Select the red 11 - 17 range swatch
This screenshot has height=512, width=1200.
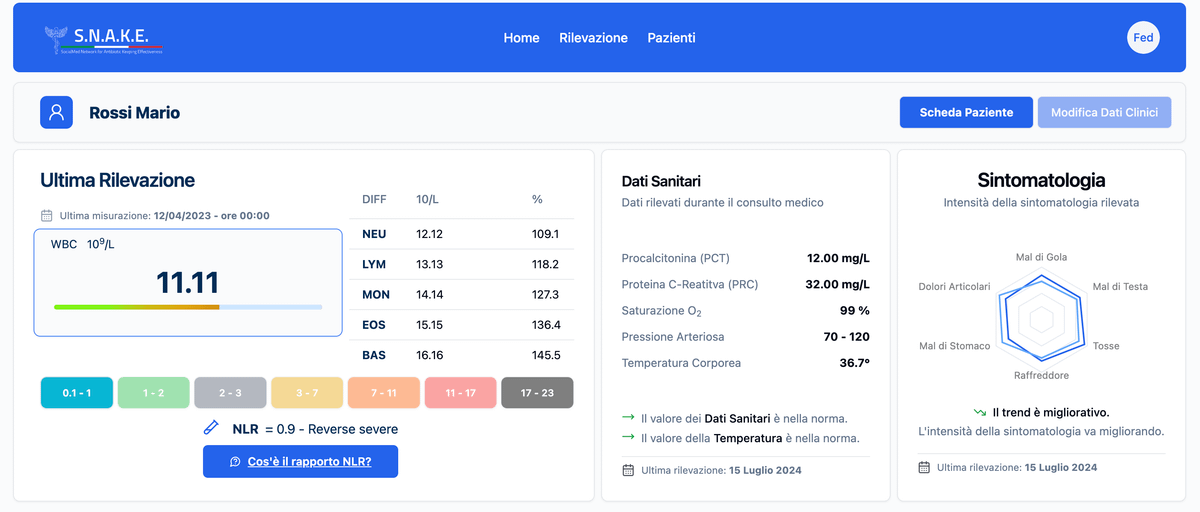(460, 393)
